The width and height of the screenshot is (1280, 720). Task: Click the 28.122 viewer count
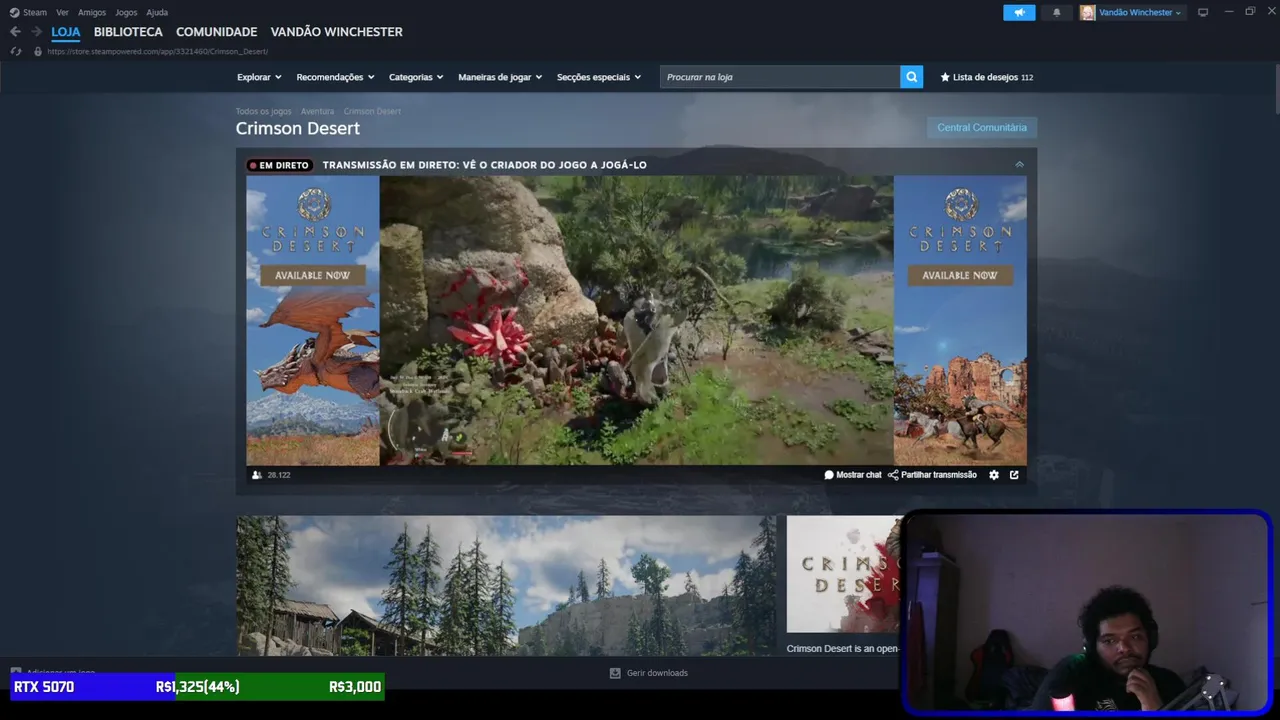(x=279, y=475)
